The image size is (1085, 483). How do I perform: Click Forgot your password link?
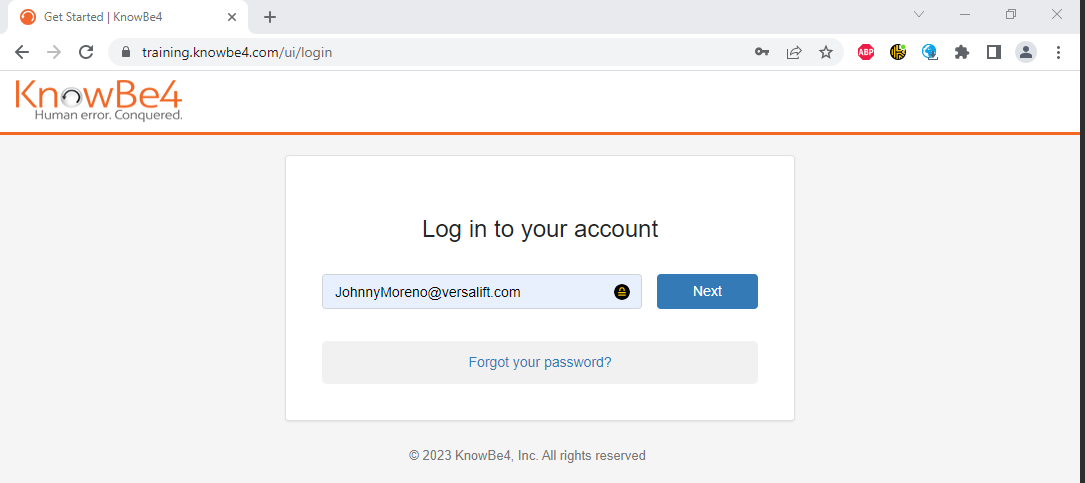540,362
